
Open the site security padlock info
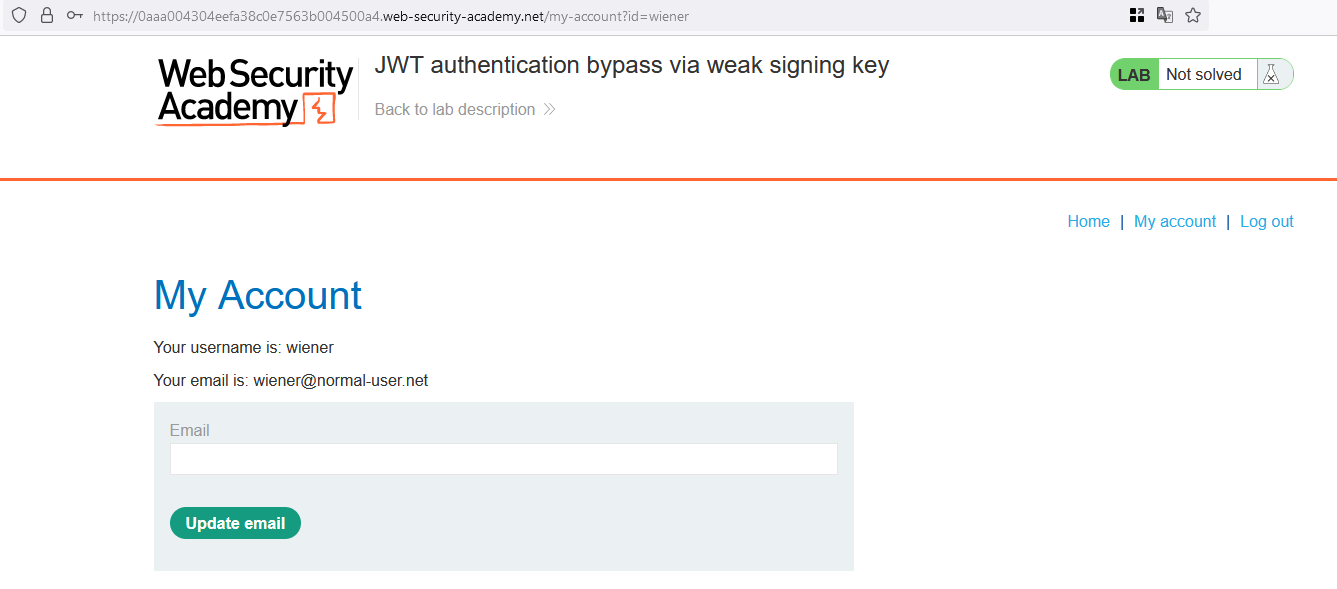[46, 15]
